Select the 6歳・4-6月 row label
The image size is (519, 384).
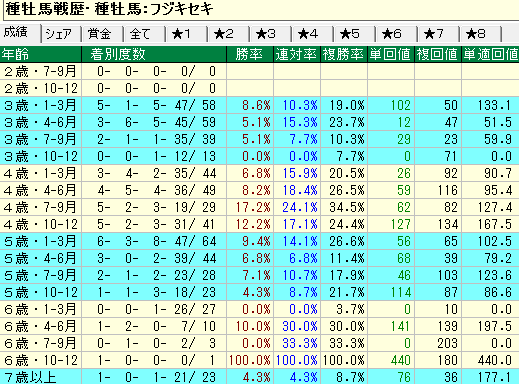41,326
